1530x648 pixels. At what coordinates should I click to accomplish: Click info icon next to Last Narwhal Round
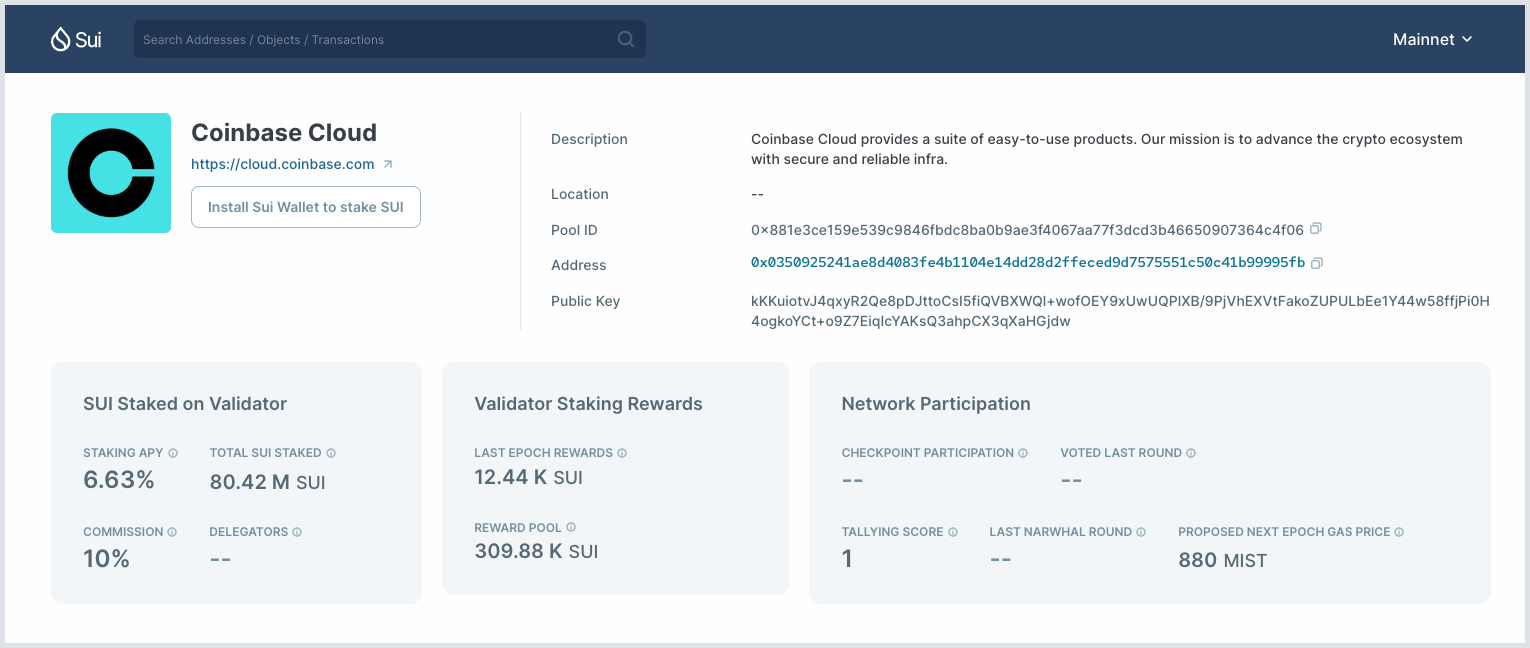(x=1141, y=532)
